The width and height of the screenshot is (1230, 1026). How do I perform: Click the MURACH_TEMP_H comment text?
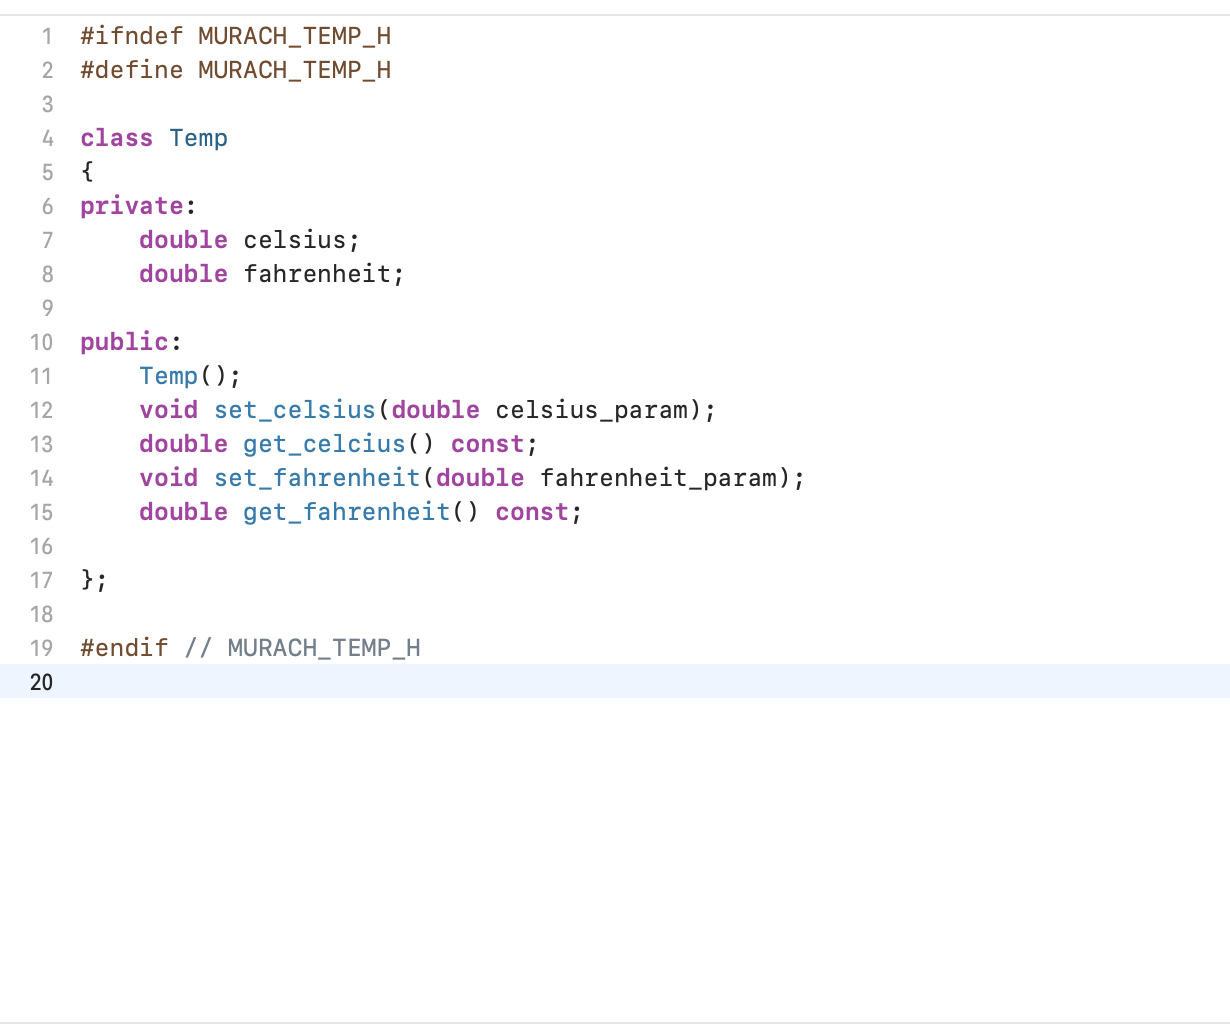pos(322,648)
